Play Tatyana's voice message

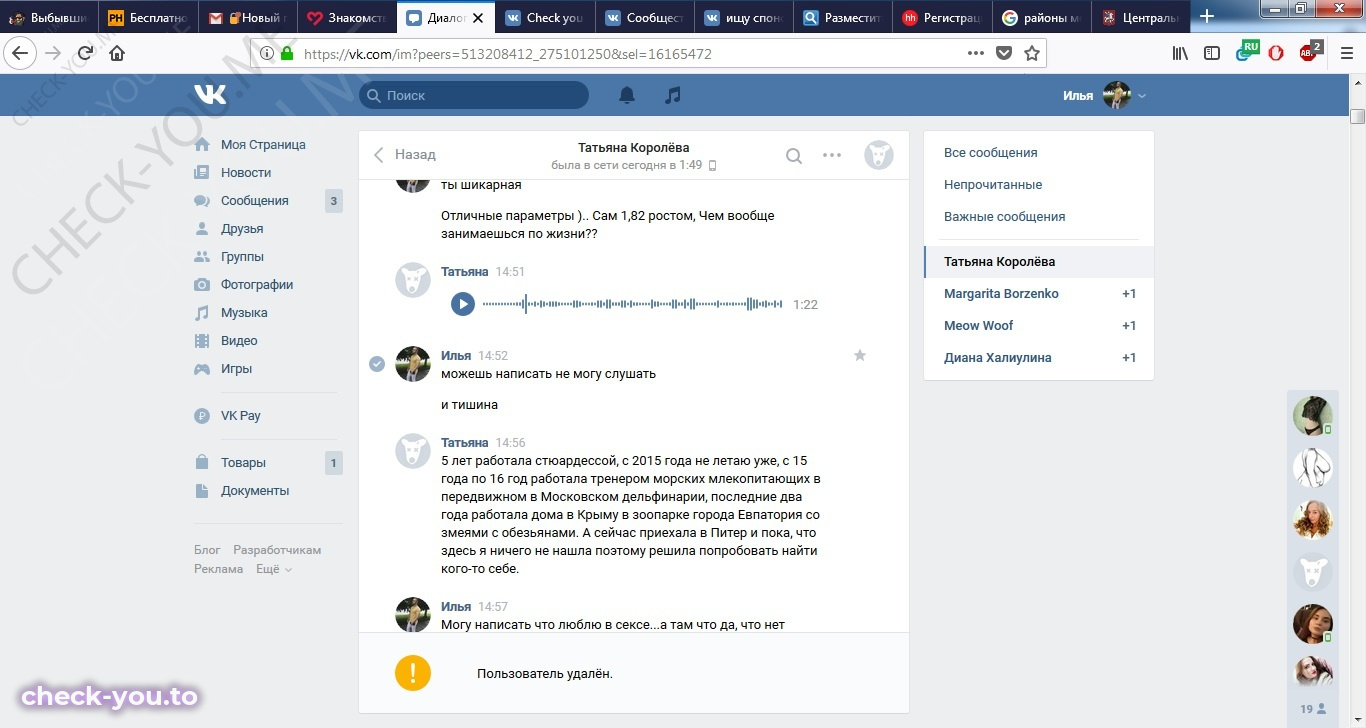point(462,303)
